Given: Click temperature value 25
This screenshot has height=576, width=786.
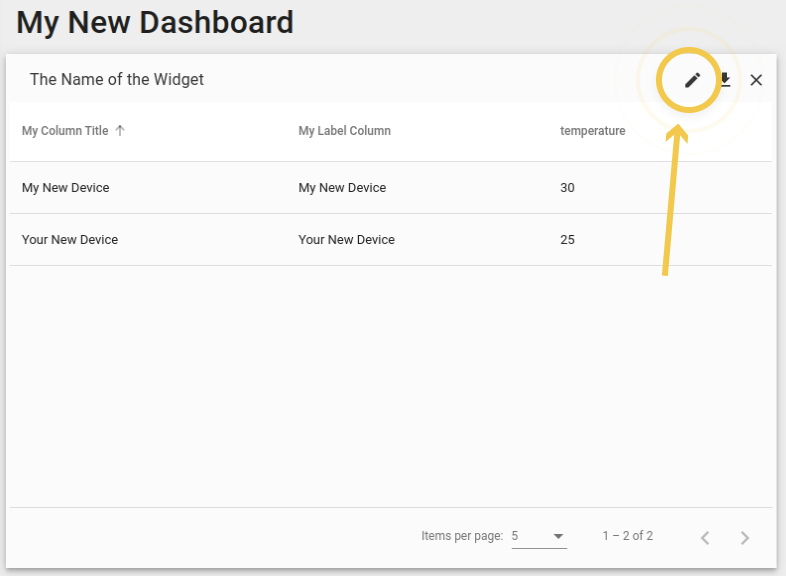Looking at the screenshot, I should [567, 240].
